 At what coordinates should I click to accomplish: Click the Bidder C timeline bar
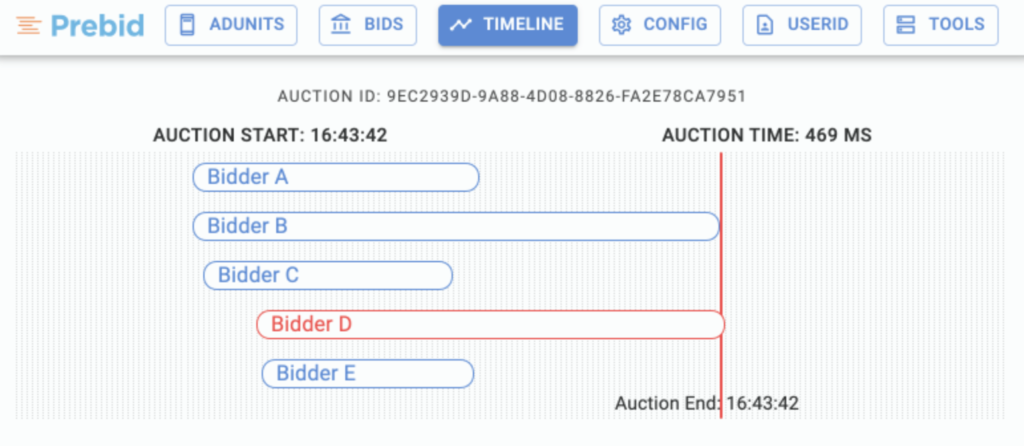tap(328, 275)
